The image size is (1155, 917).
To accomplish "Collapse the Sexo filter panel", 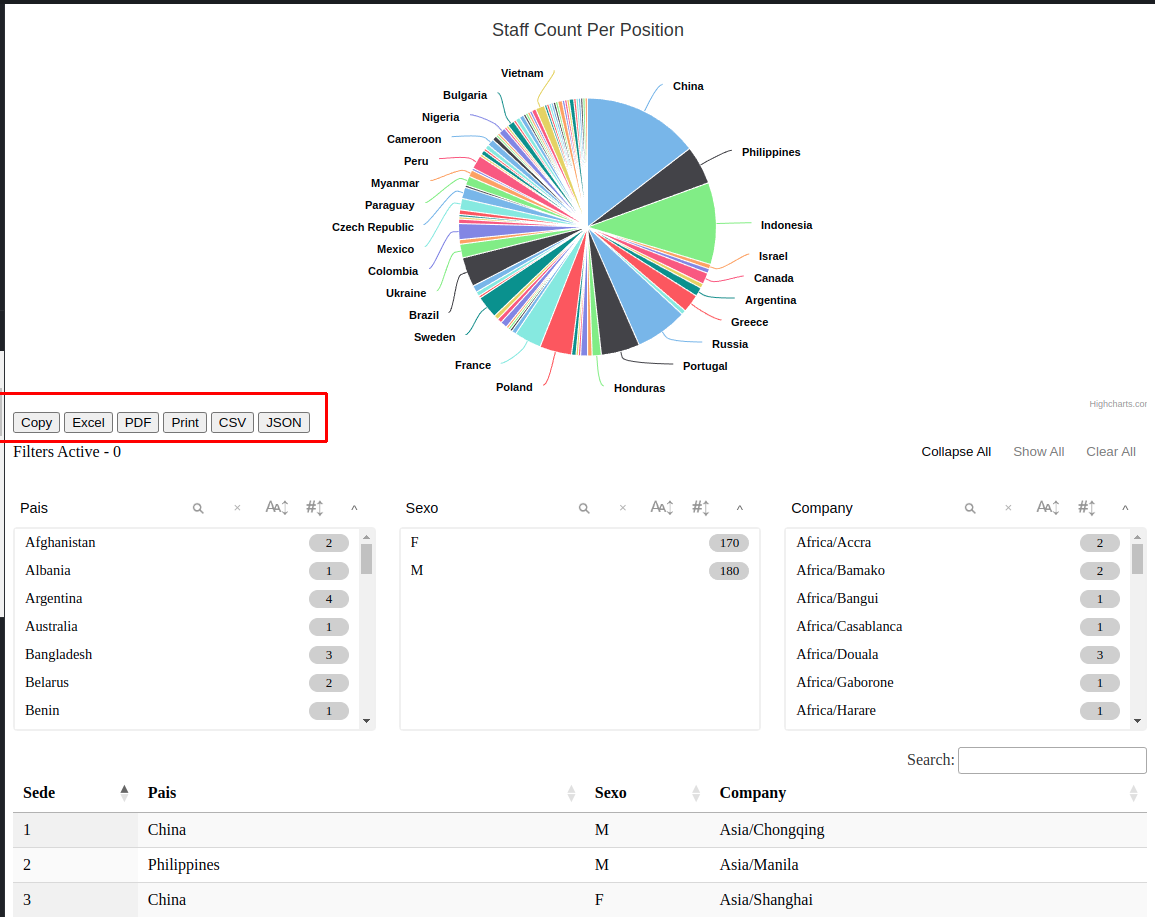I will [x=740, y=508].
